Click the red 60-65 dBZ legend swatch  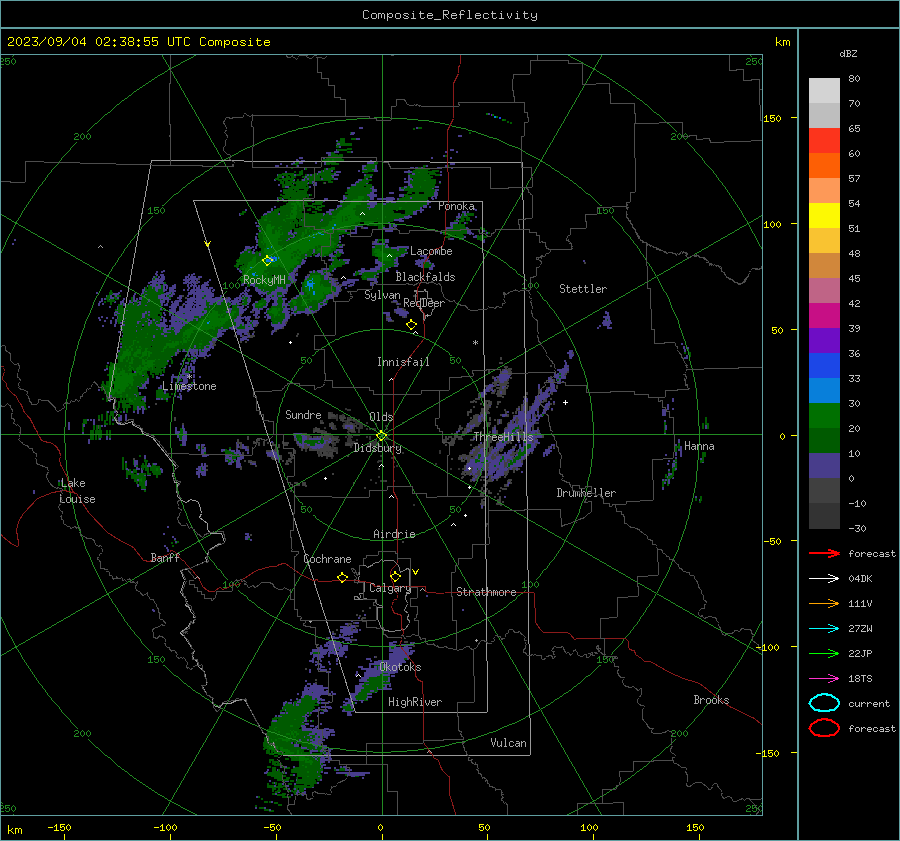824,141
